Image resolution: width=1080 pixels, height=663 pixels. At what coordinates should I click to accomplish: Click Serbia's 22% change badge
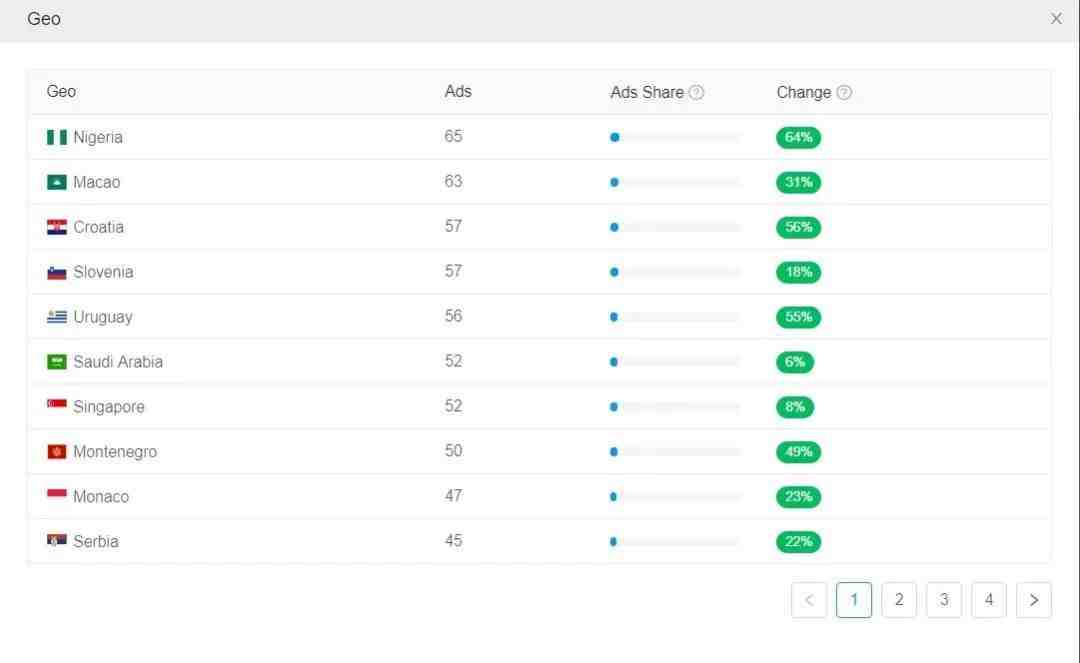798,542
